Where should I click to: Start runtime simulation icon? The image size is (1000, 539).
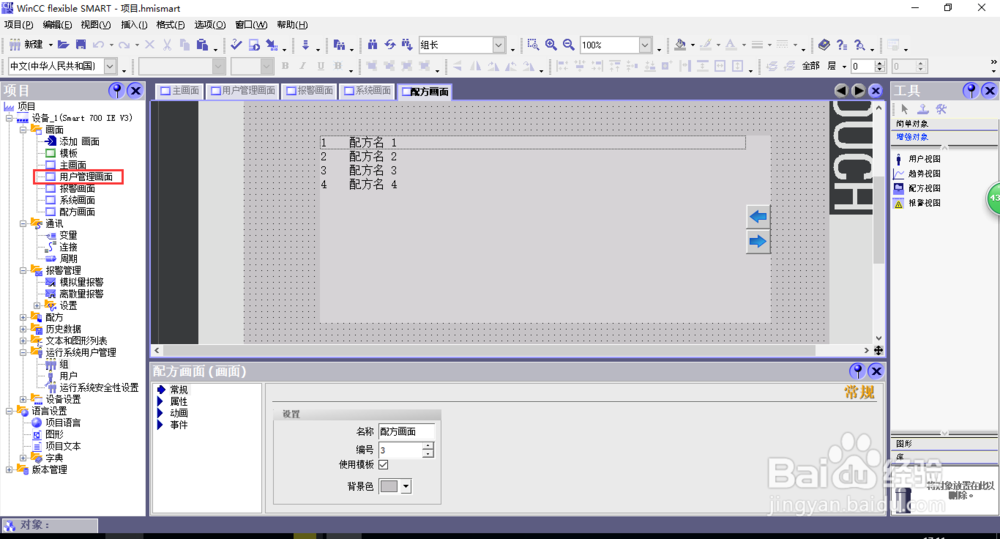click(x=254, y=45)
